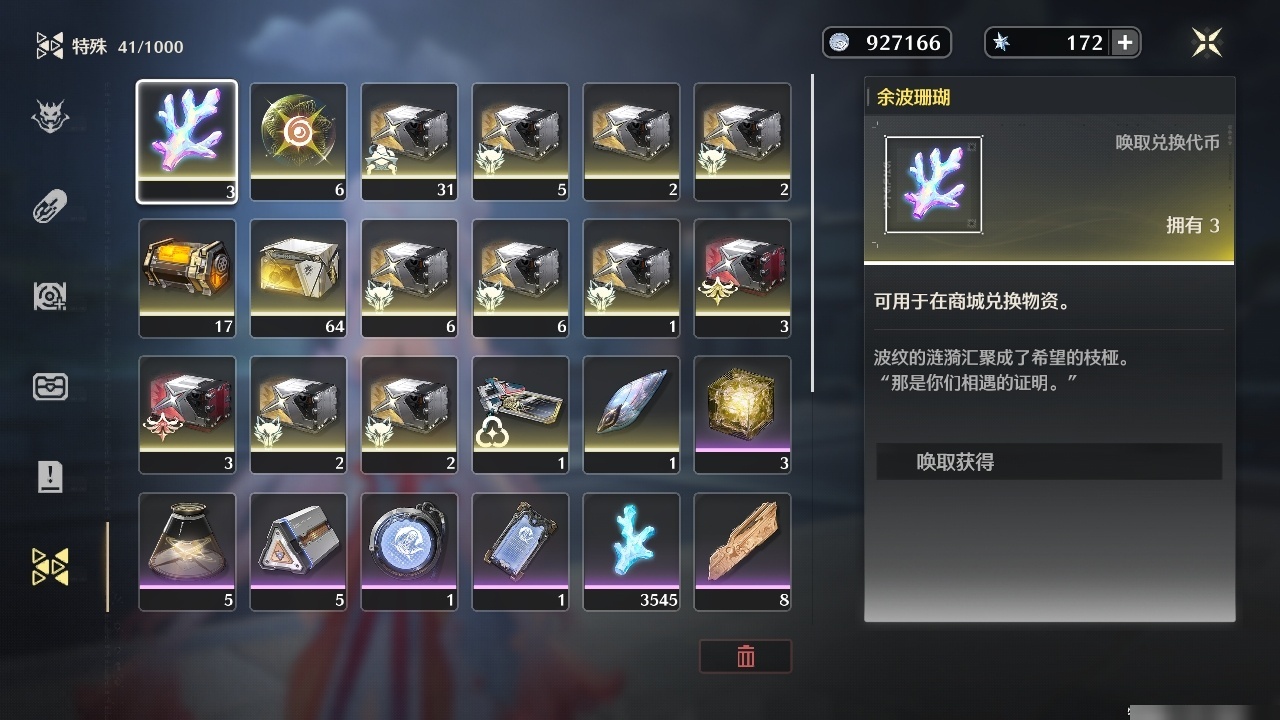
Task: Select the feather-shaped crystal item
Action: click(x=631, y=415)
